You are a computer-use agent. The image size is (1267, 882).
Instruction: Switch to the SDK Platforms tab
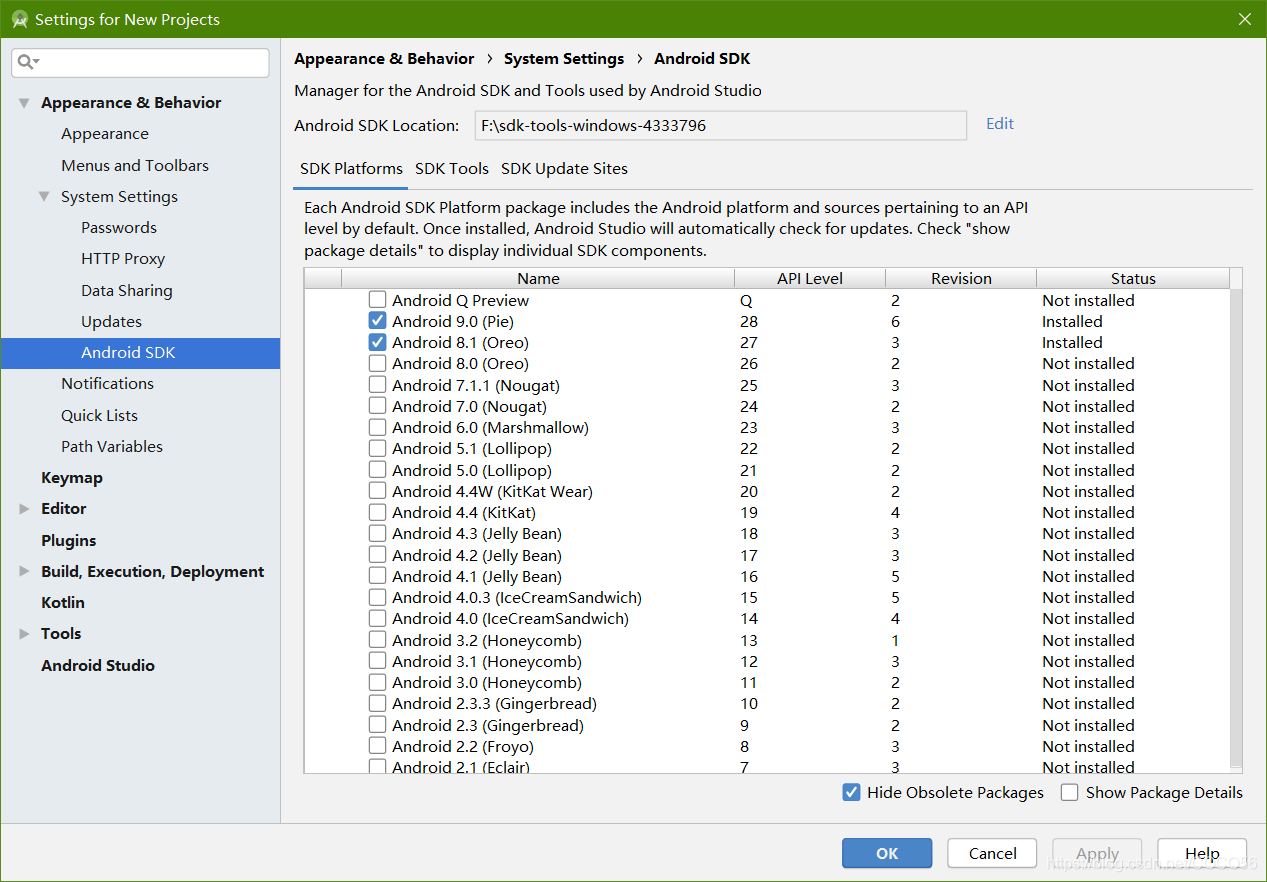point(351,169)
